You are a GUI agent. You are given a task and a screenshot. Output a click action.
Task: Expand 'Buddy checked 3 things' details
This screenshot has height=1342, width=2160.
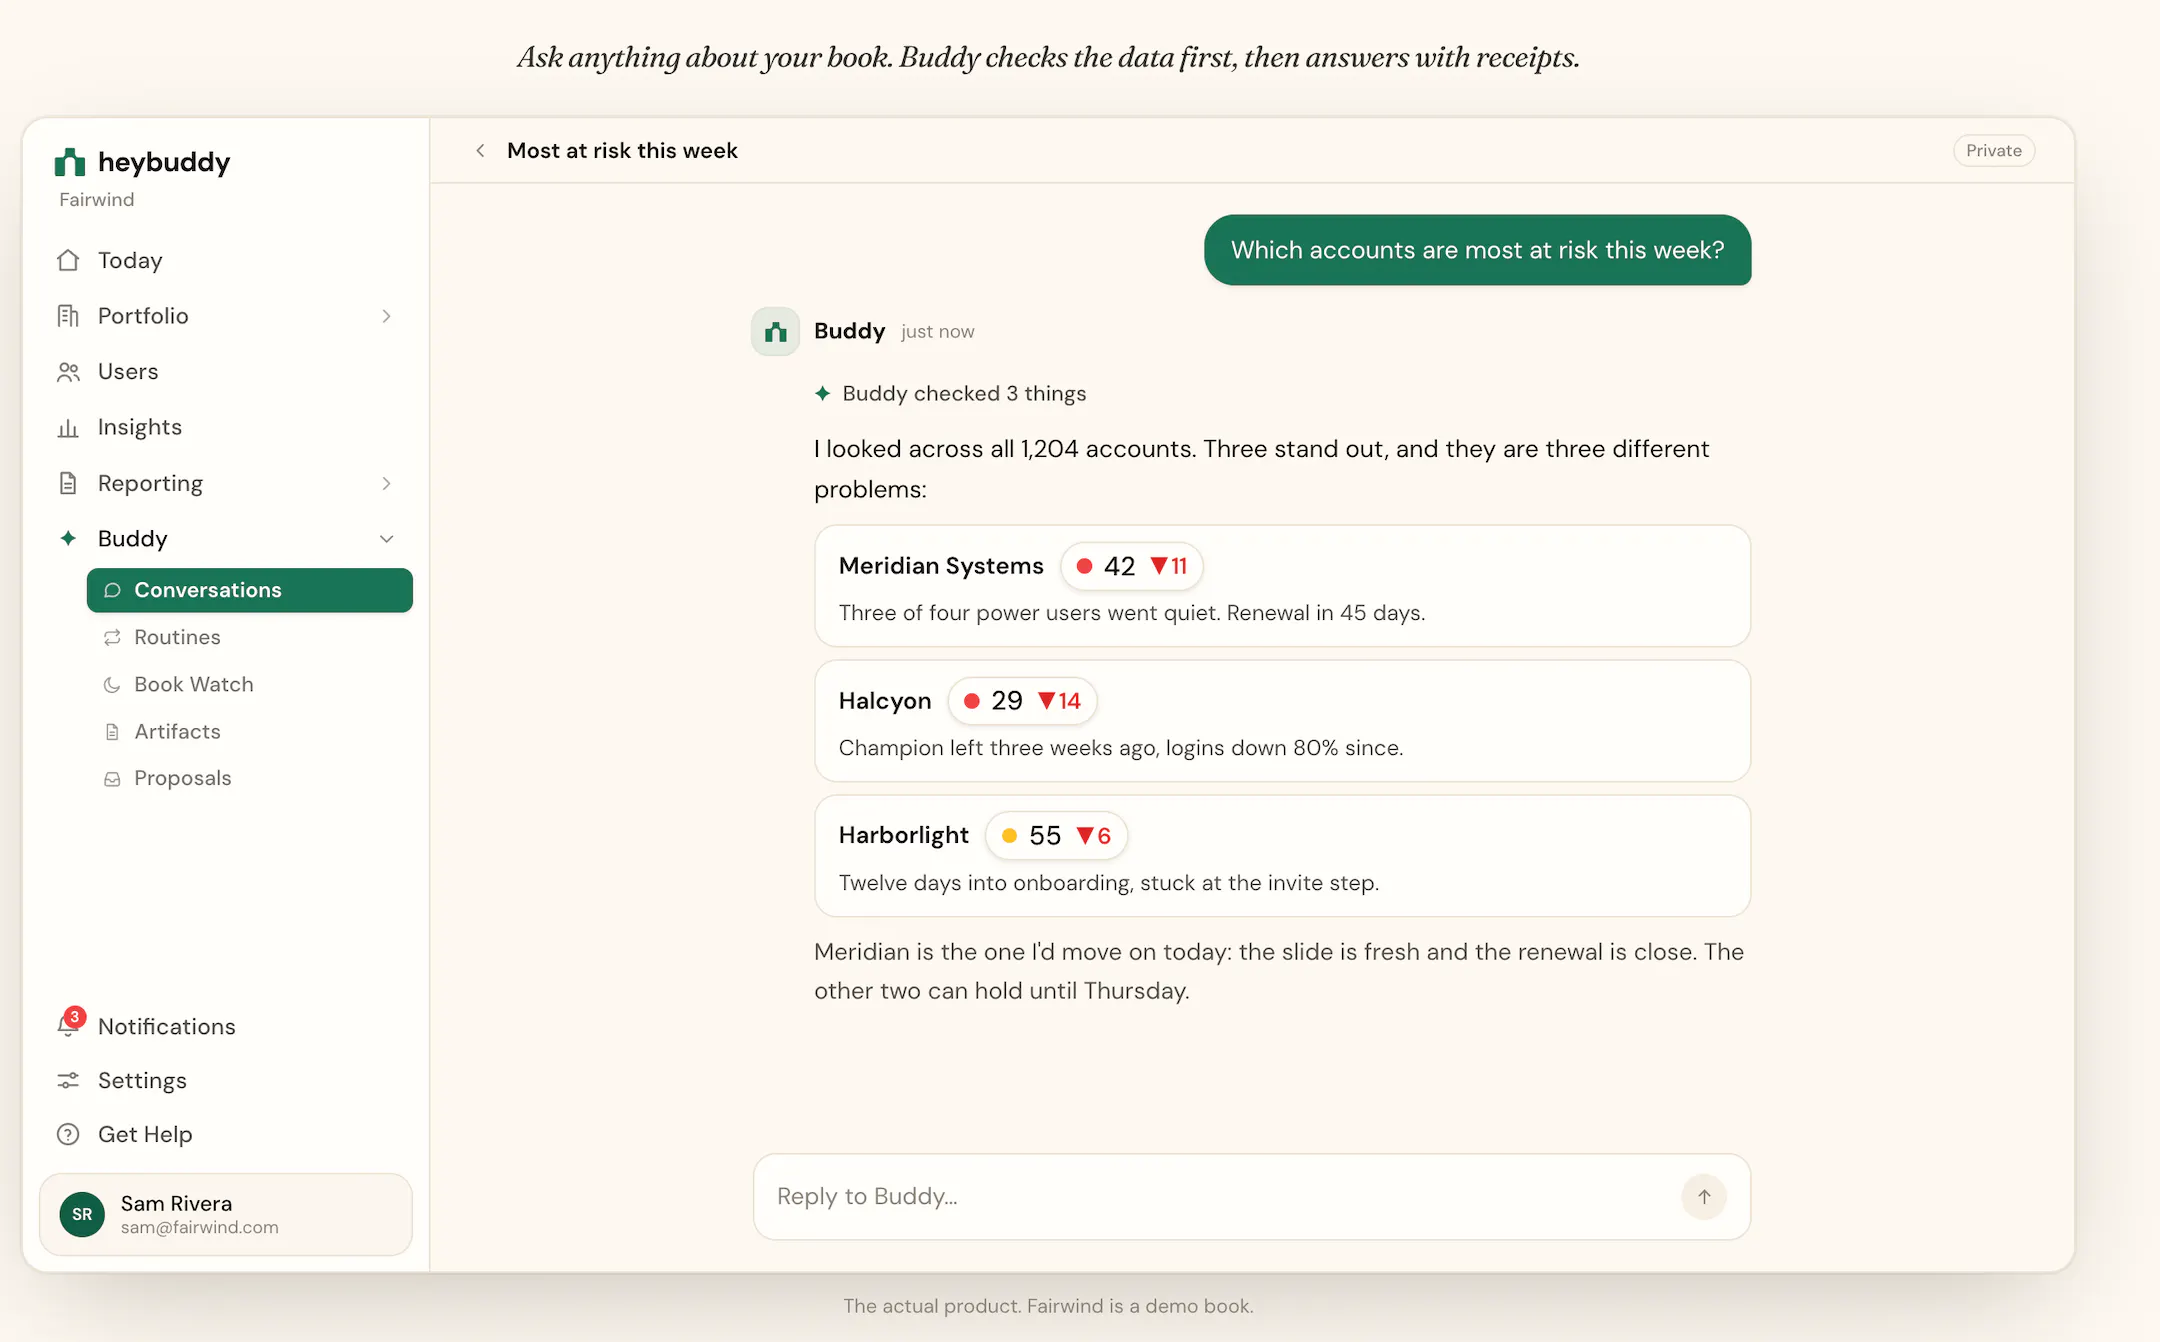coord(950,394)
